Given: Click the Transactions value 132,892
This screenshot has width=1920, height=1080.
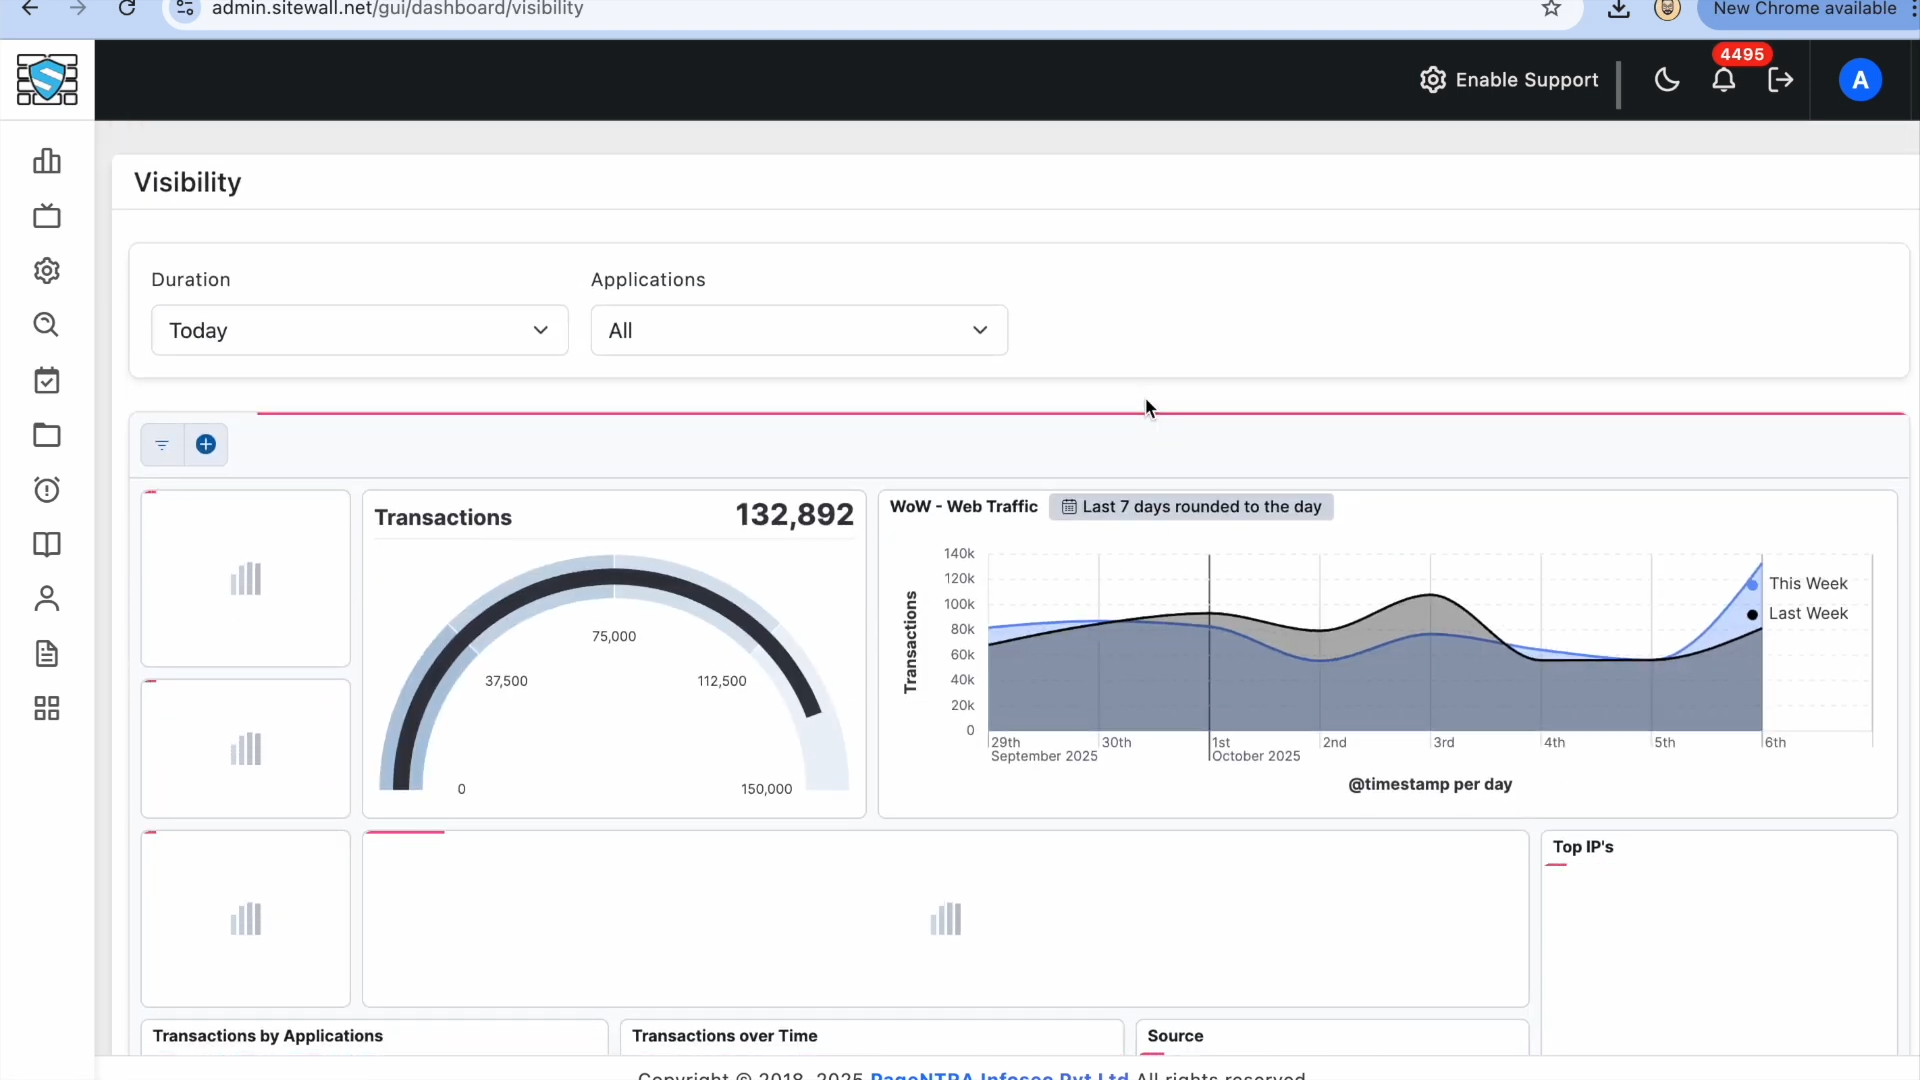Looking at the screenshot, I should pyautogui.click(x=795, y=515).
